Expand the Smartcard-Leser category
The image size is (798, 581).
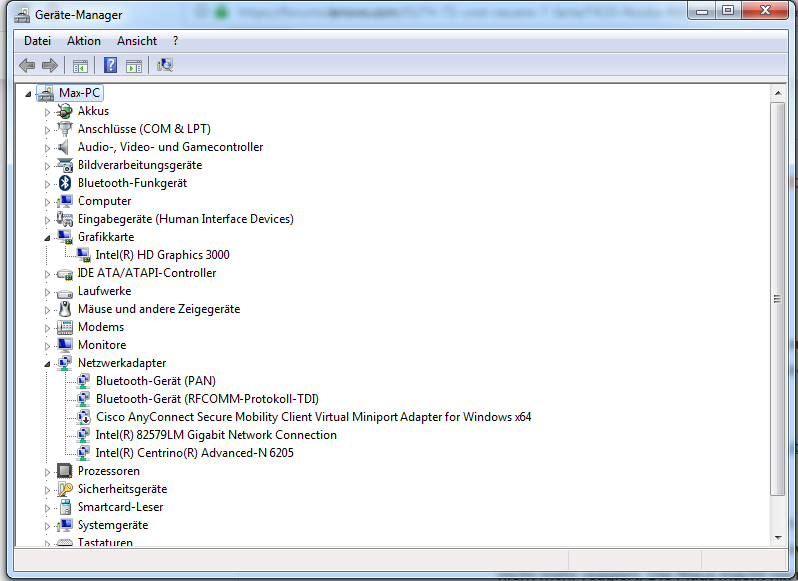[x=47, y=508]
